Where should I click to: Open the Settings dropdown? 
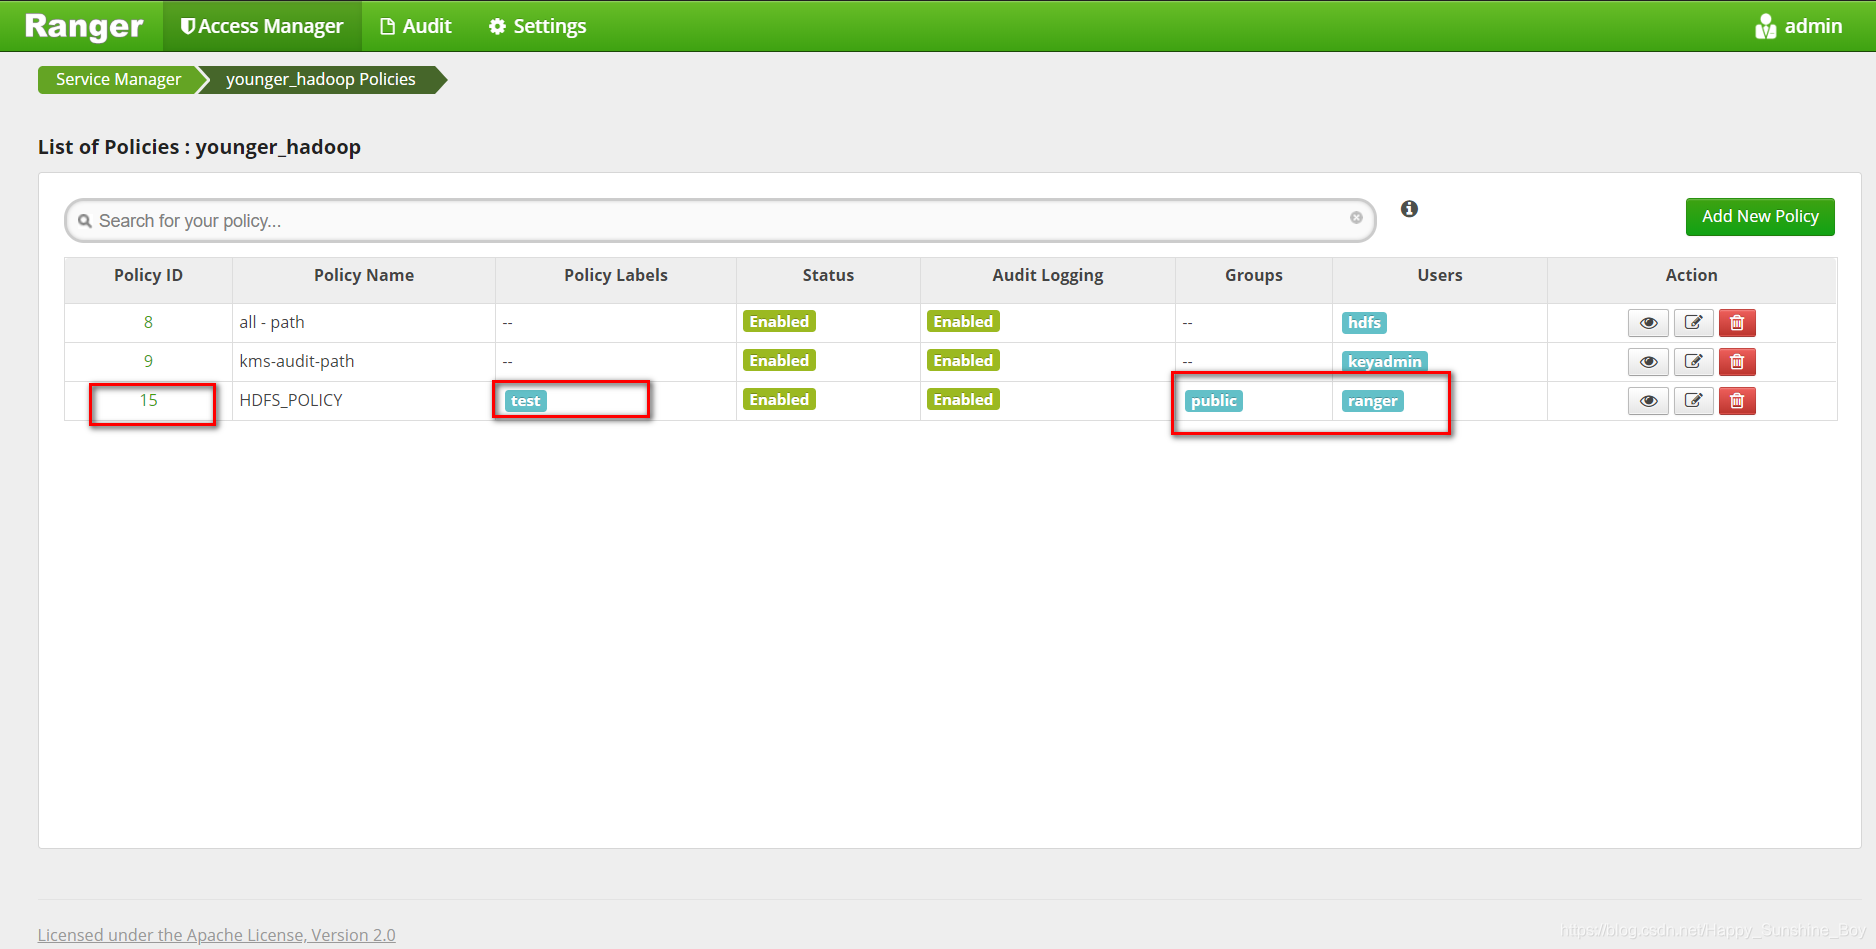[536, 26]
